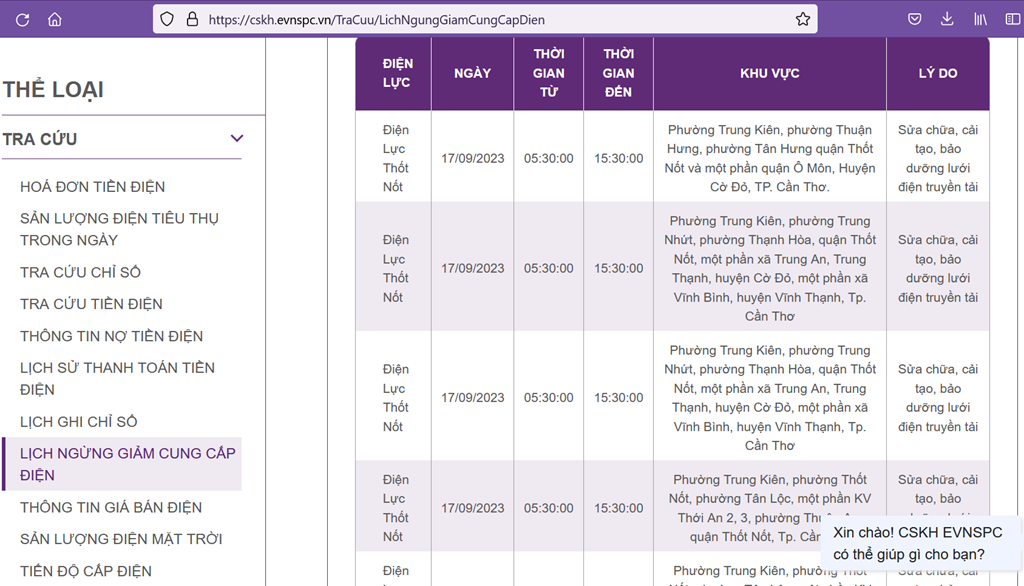The image size is (1024, 586).
Task: Open HOÁ ĐƠN TIỀN ĐIỆN menu item
Action: (x=93, y=187)
